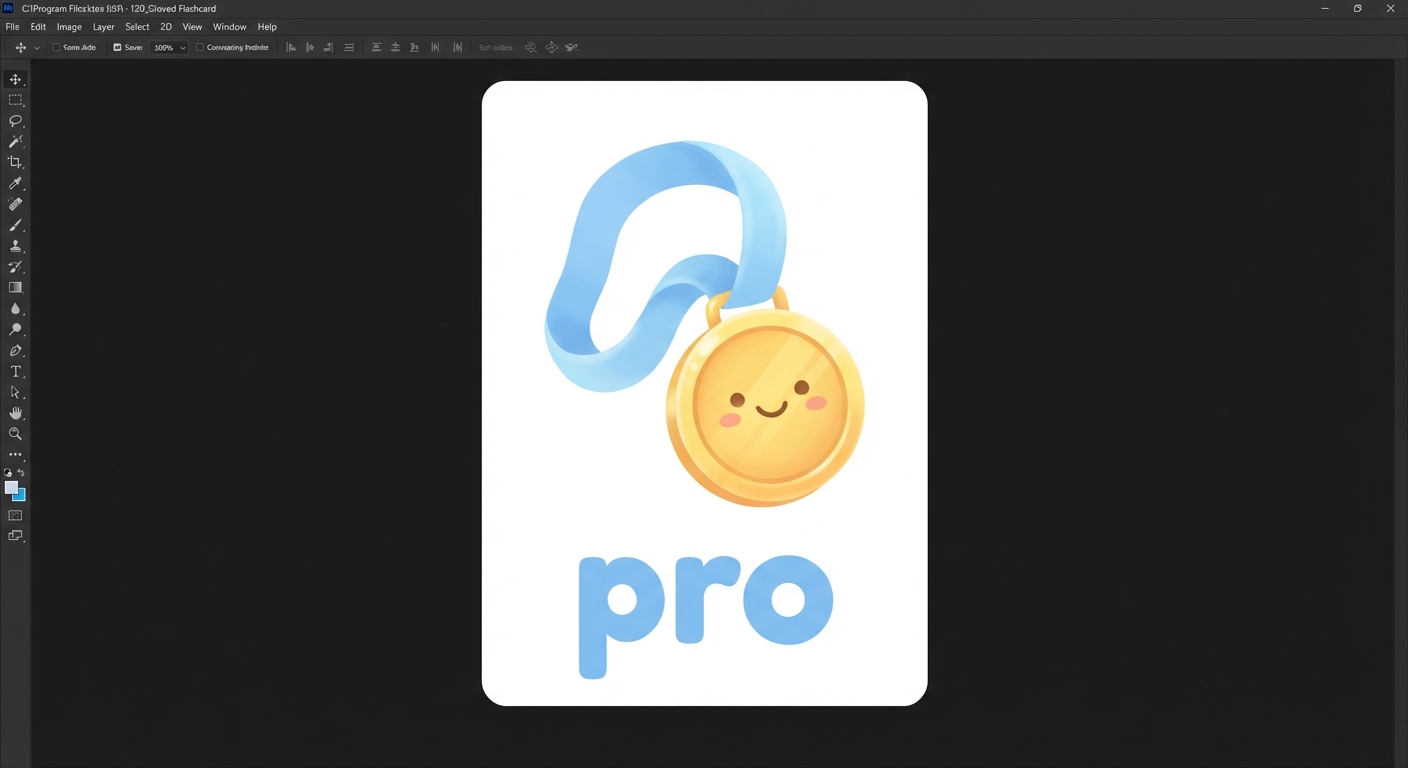Select the Brush tool

pos(15,225)
